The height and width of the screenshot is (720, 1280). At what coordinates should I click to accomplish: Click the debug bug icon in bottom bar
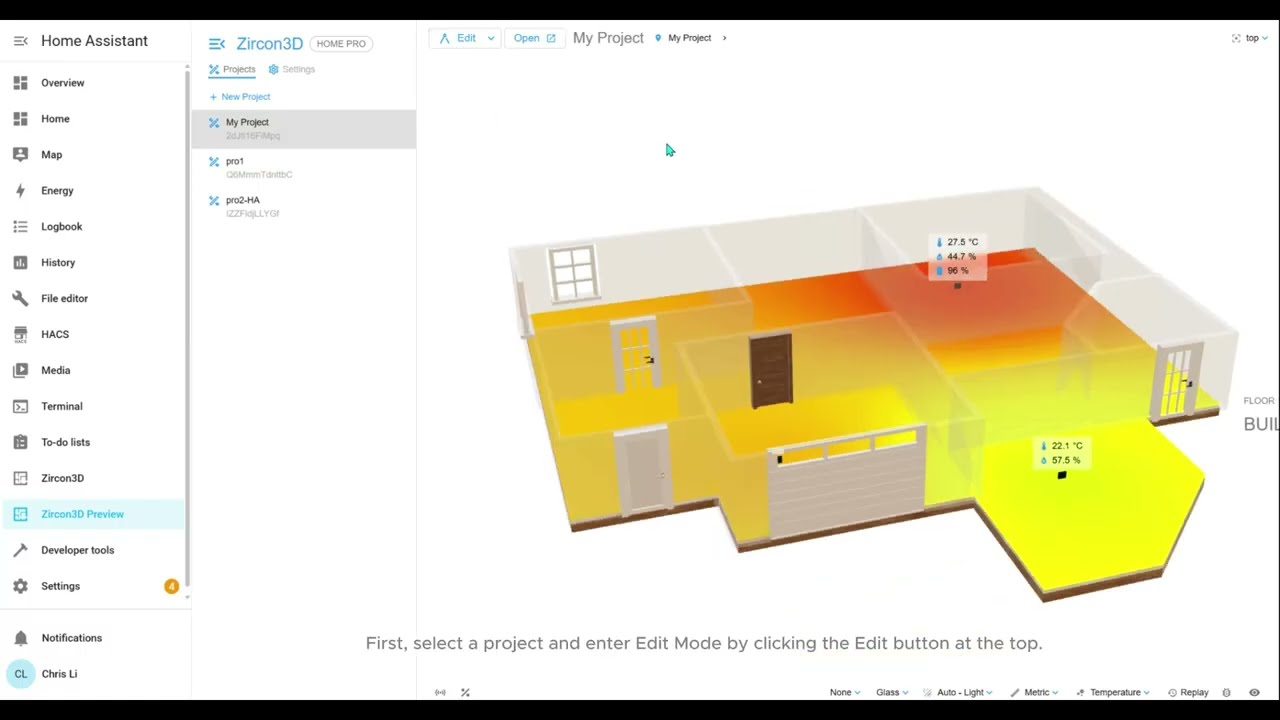point(1227,692)
